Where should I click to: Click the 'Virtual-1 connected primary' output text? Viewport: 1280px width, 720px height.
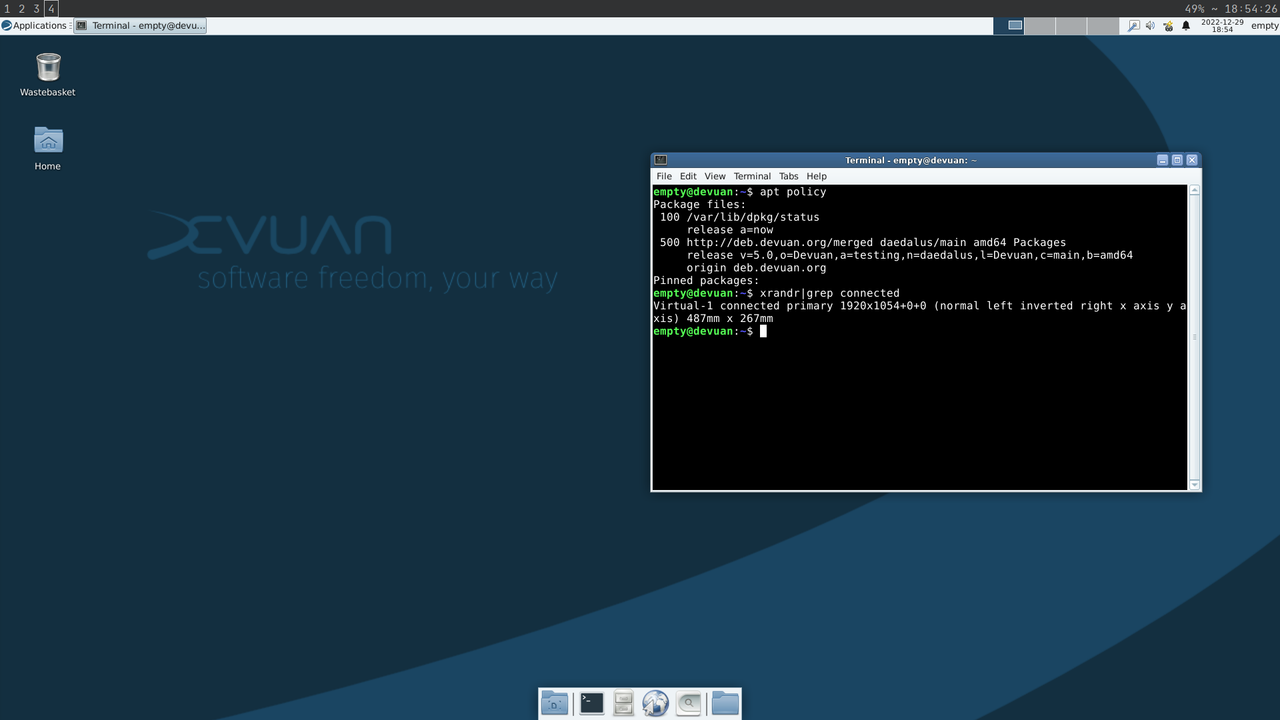[x=743, y=306]
